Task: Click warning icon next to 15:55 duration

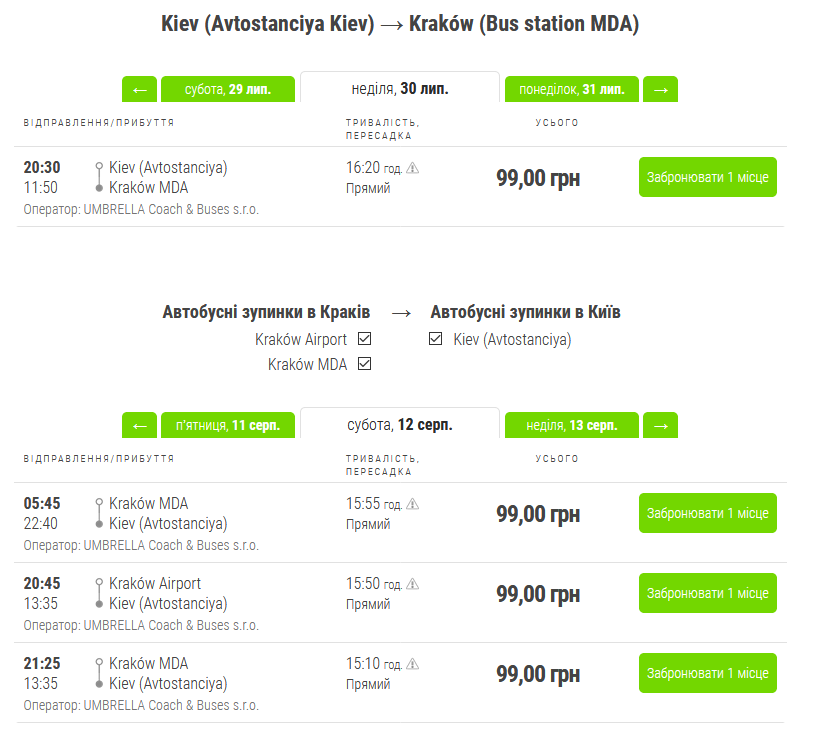Action: coord(413,504)
